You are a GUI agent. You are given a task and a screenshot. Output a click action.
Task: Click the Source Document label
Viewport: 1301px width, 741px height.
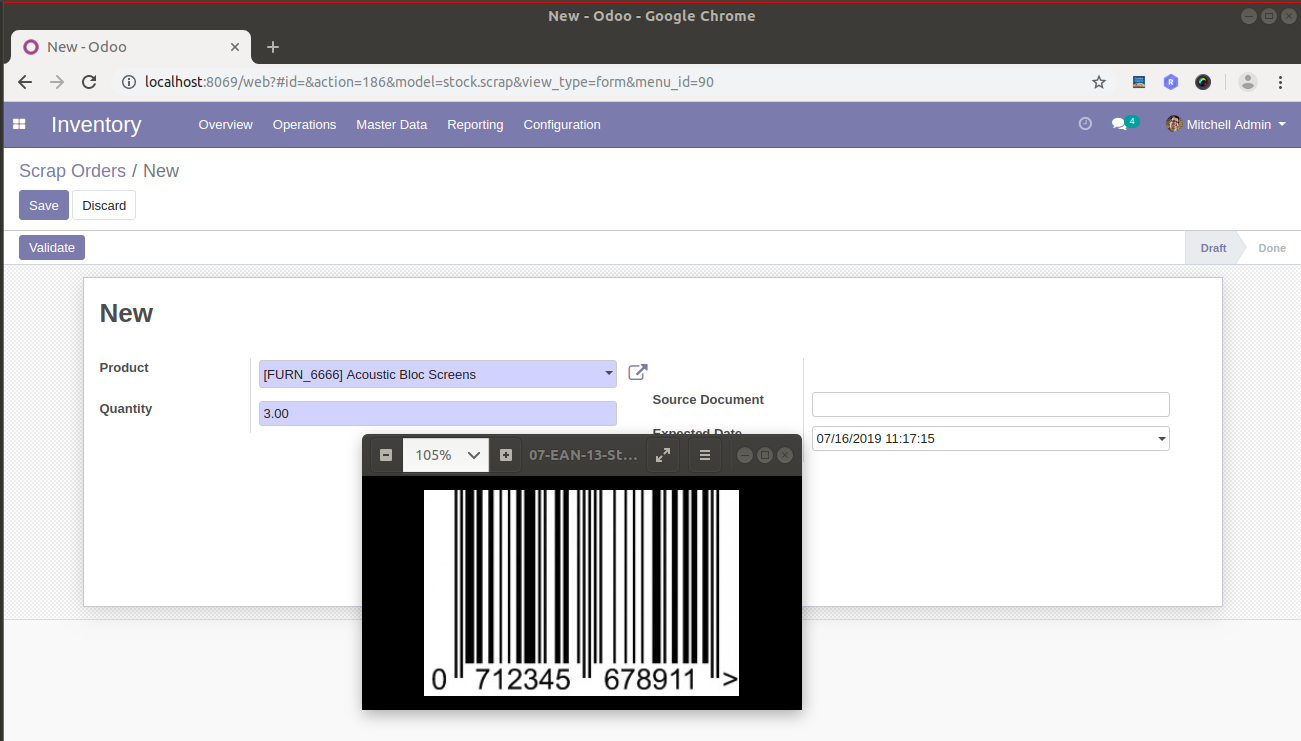(708, 400)
